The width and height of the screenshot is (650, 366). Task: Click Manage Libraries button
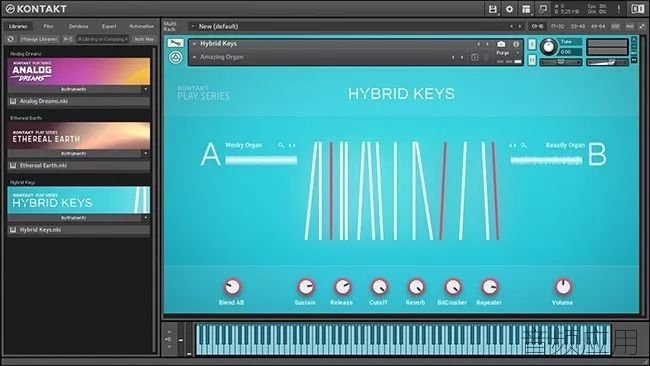coord(39,39)
